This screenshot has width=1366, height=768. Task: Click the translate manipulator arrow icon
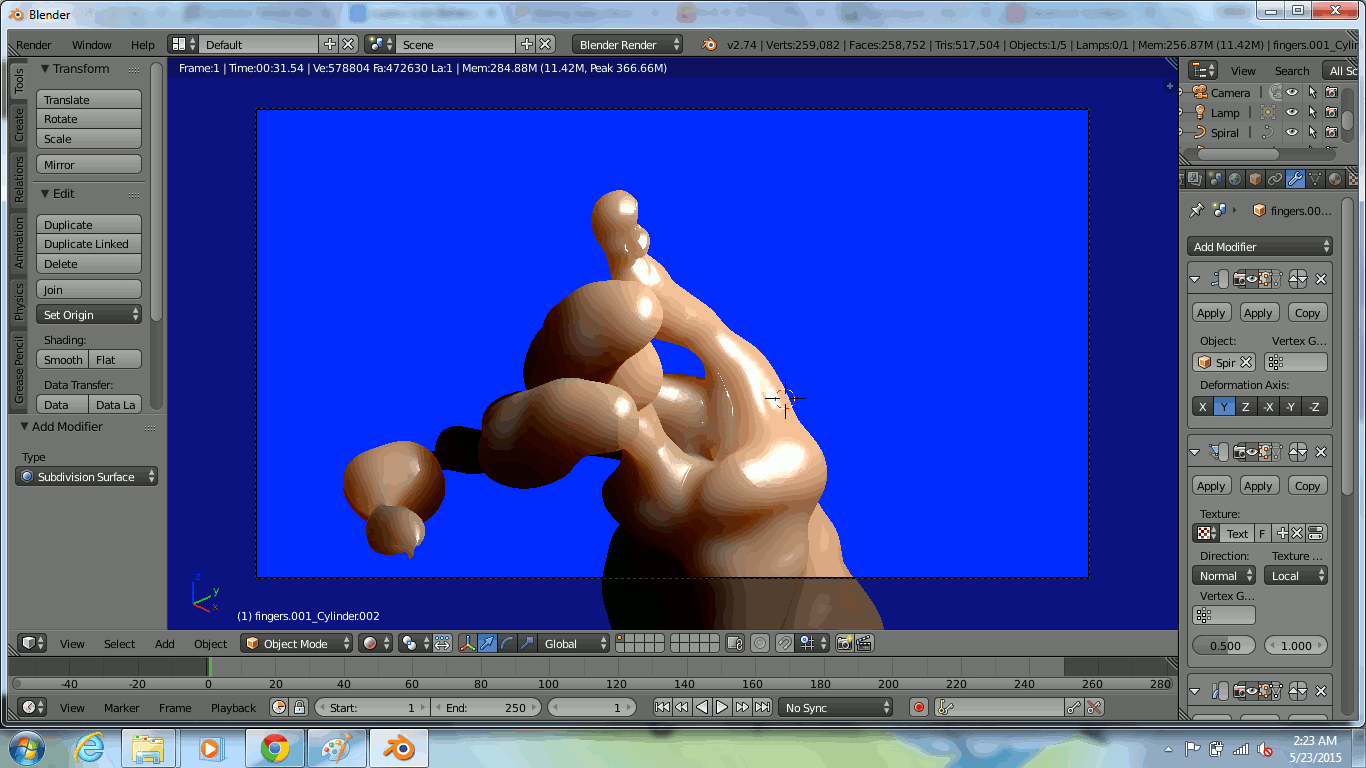click(487, 644)
